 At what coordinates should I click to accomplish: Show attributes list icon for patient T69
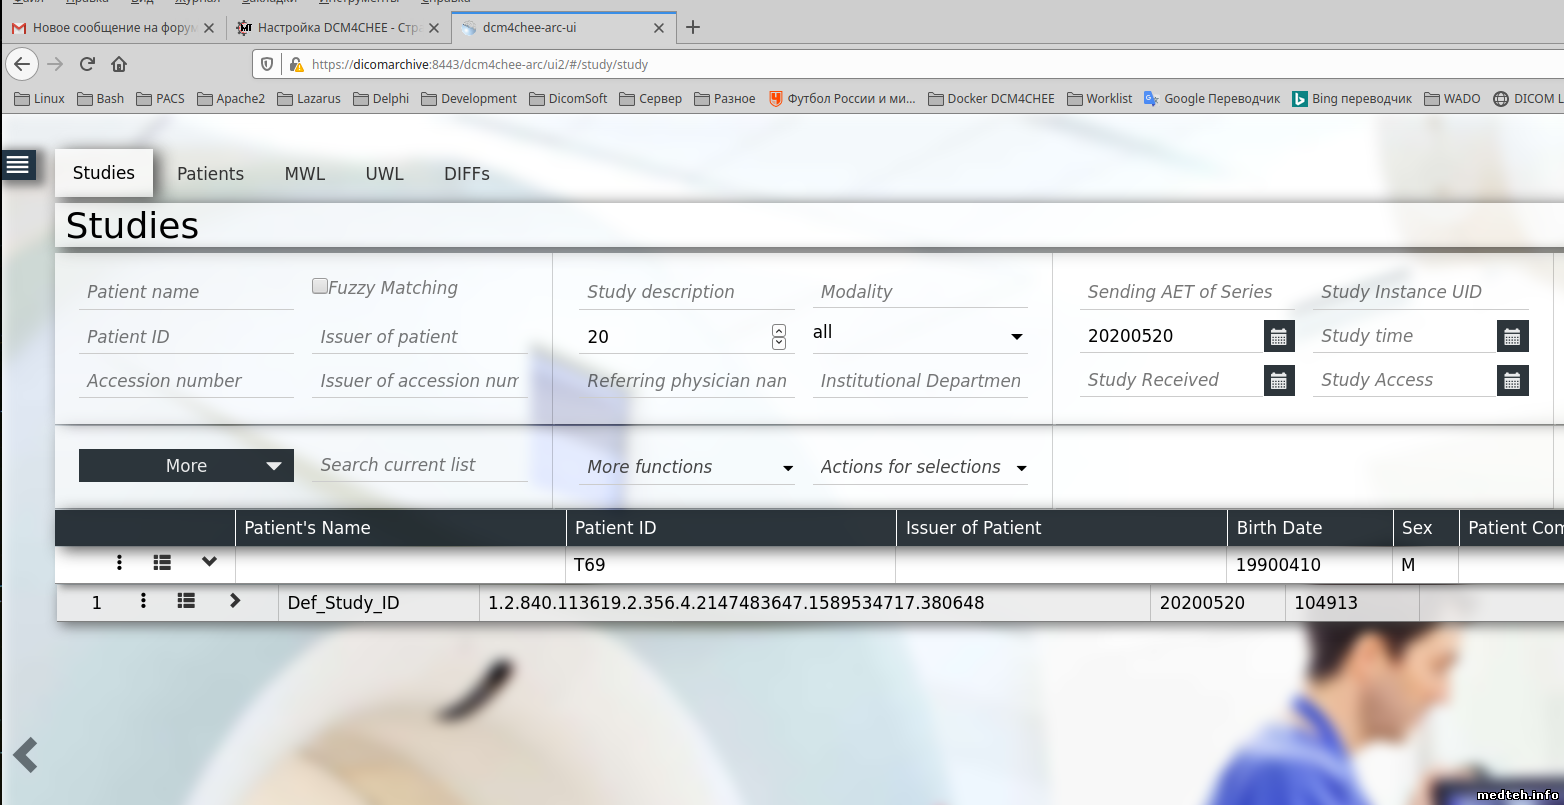[162, 563]
